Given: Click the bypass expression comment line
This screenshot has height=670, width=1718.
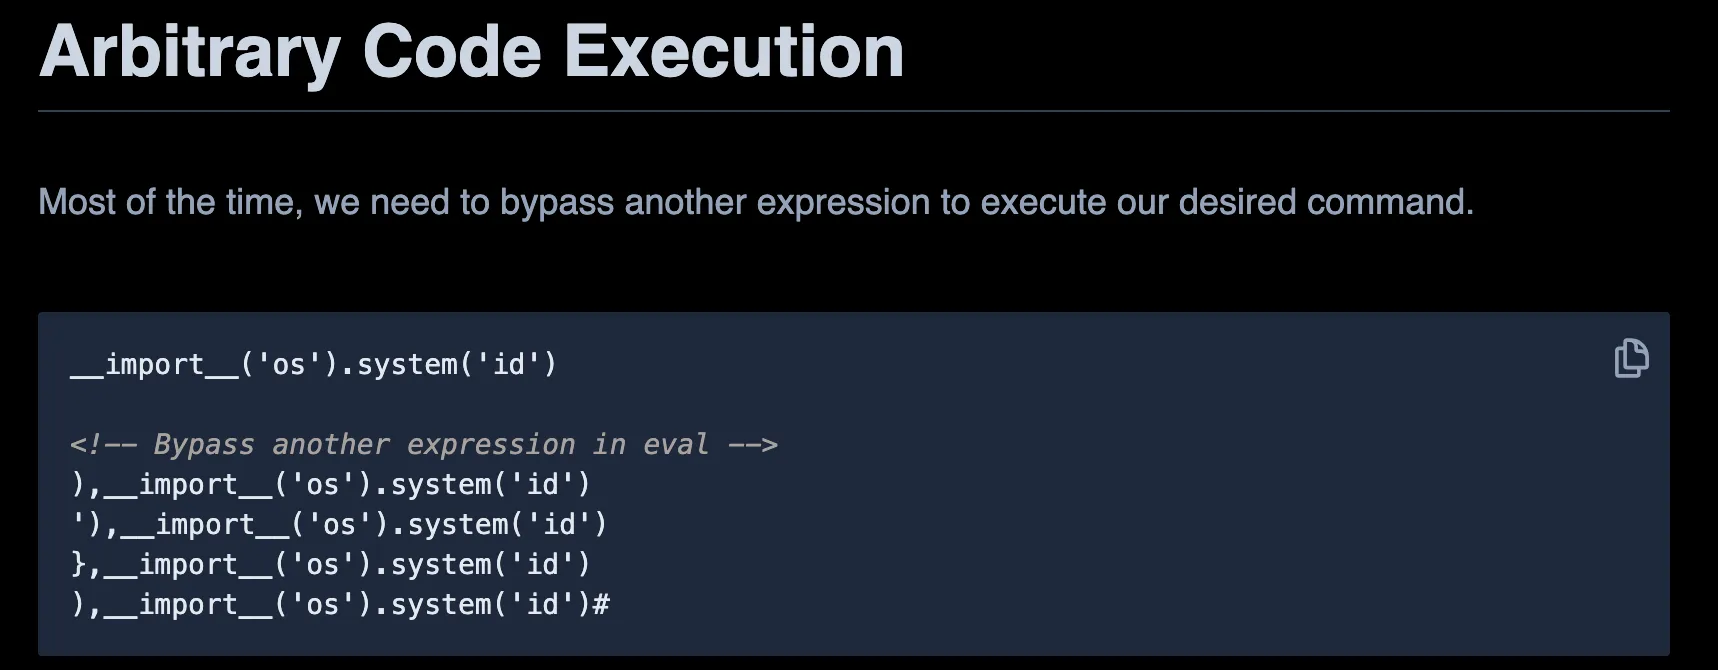Looking at the screenshot, I should [x=423, y=444].
